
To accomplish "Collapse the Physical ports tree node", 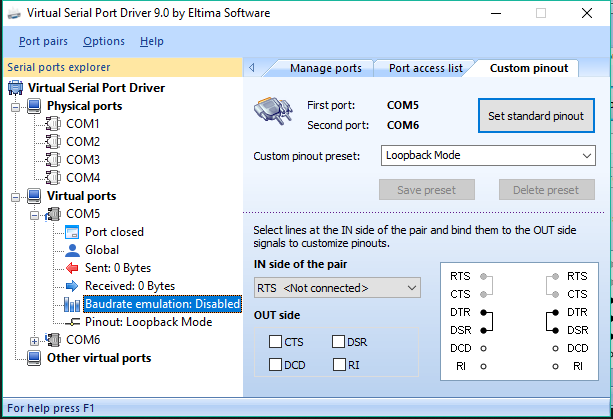I will click(16, 107).
